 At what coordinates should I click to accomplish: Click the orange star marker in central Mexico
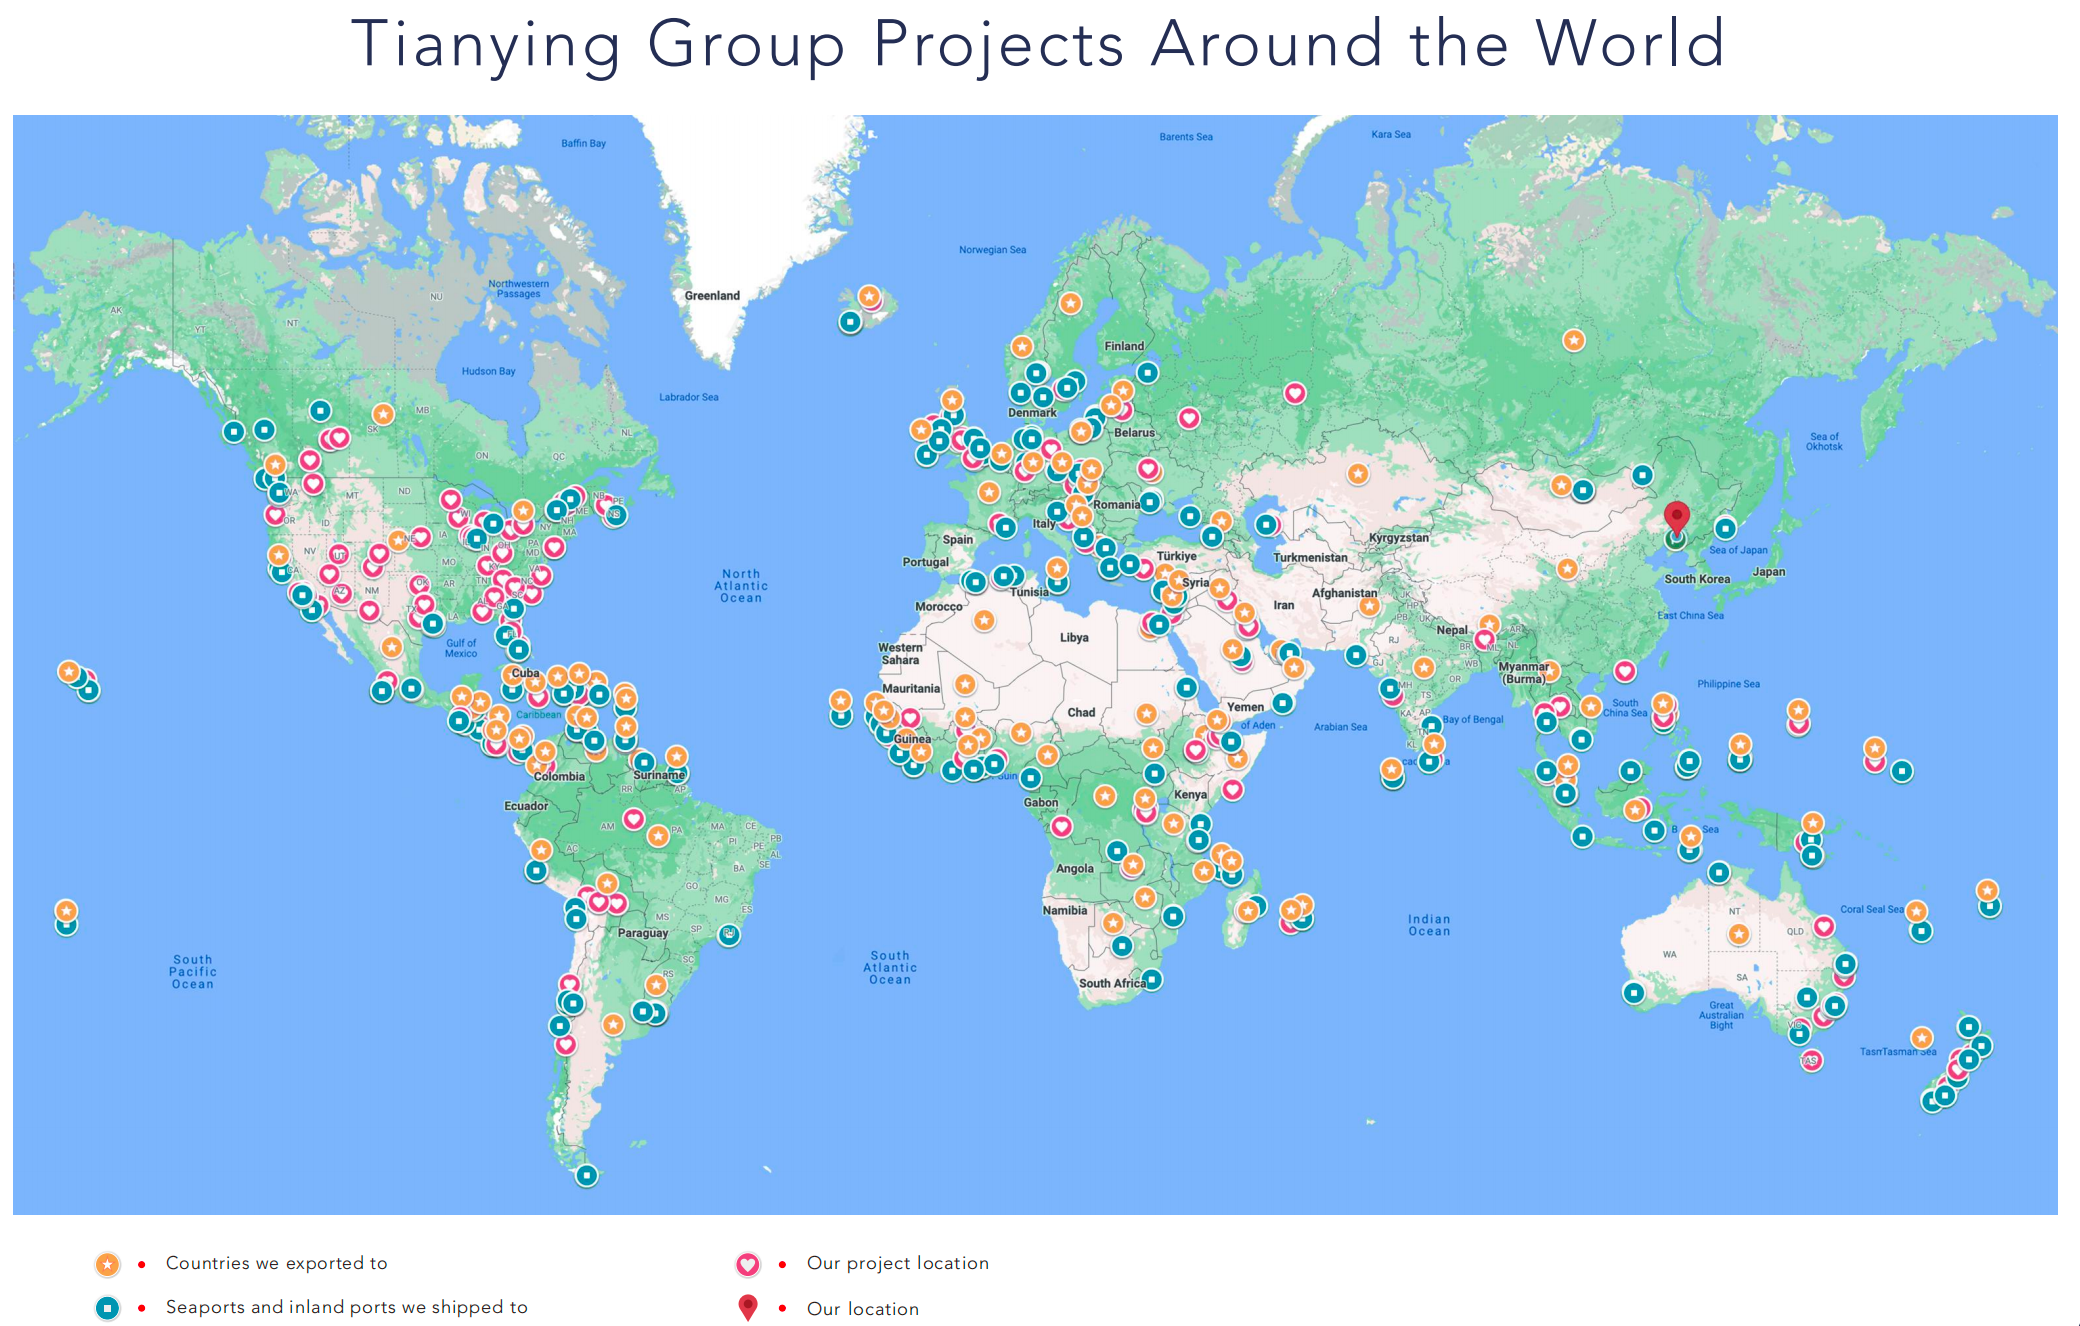click(x=392, y=647)
